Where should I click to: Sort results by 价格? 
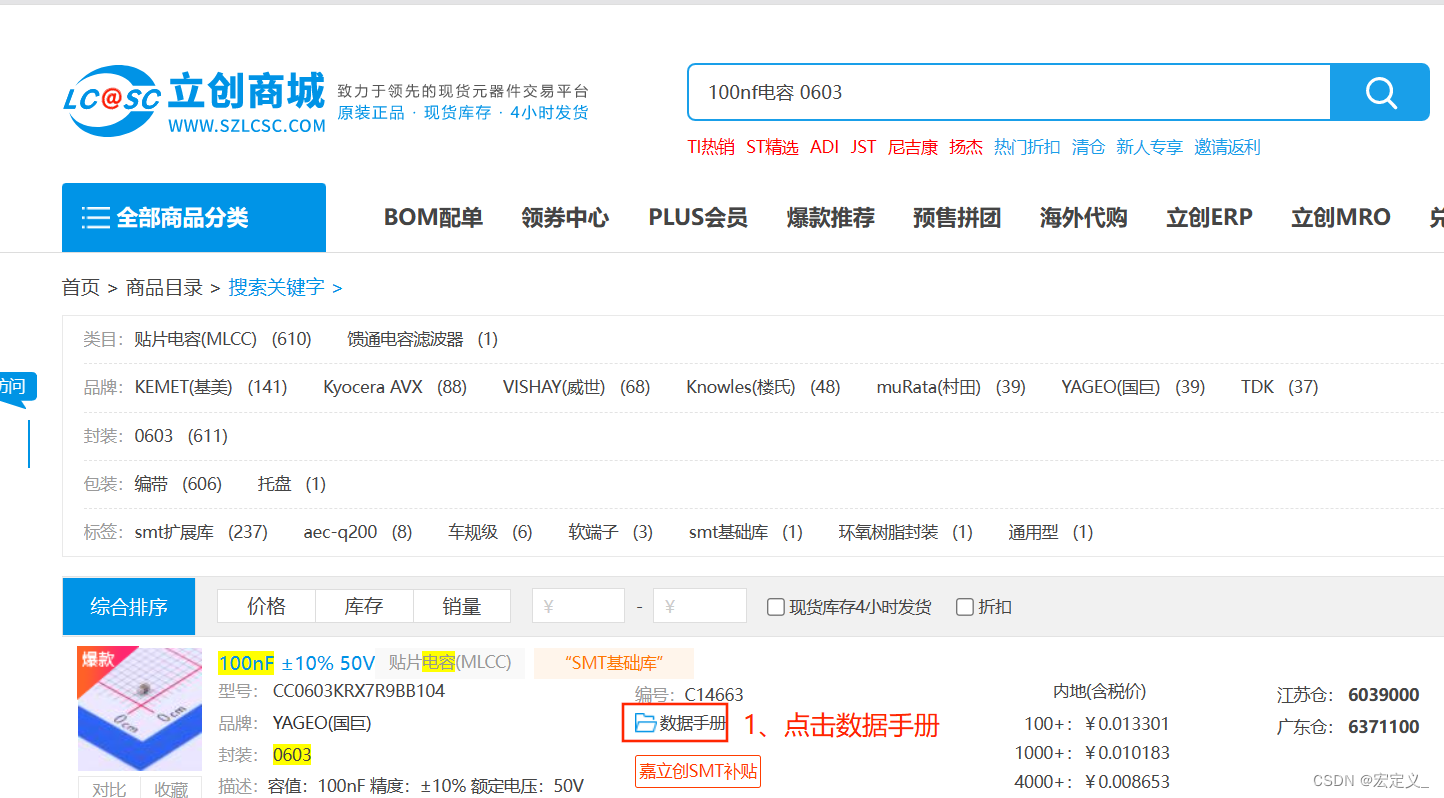[267, 606]
